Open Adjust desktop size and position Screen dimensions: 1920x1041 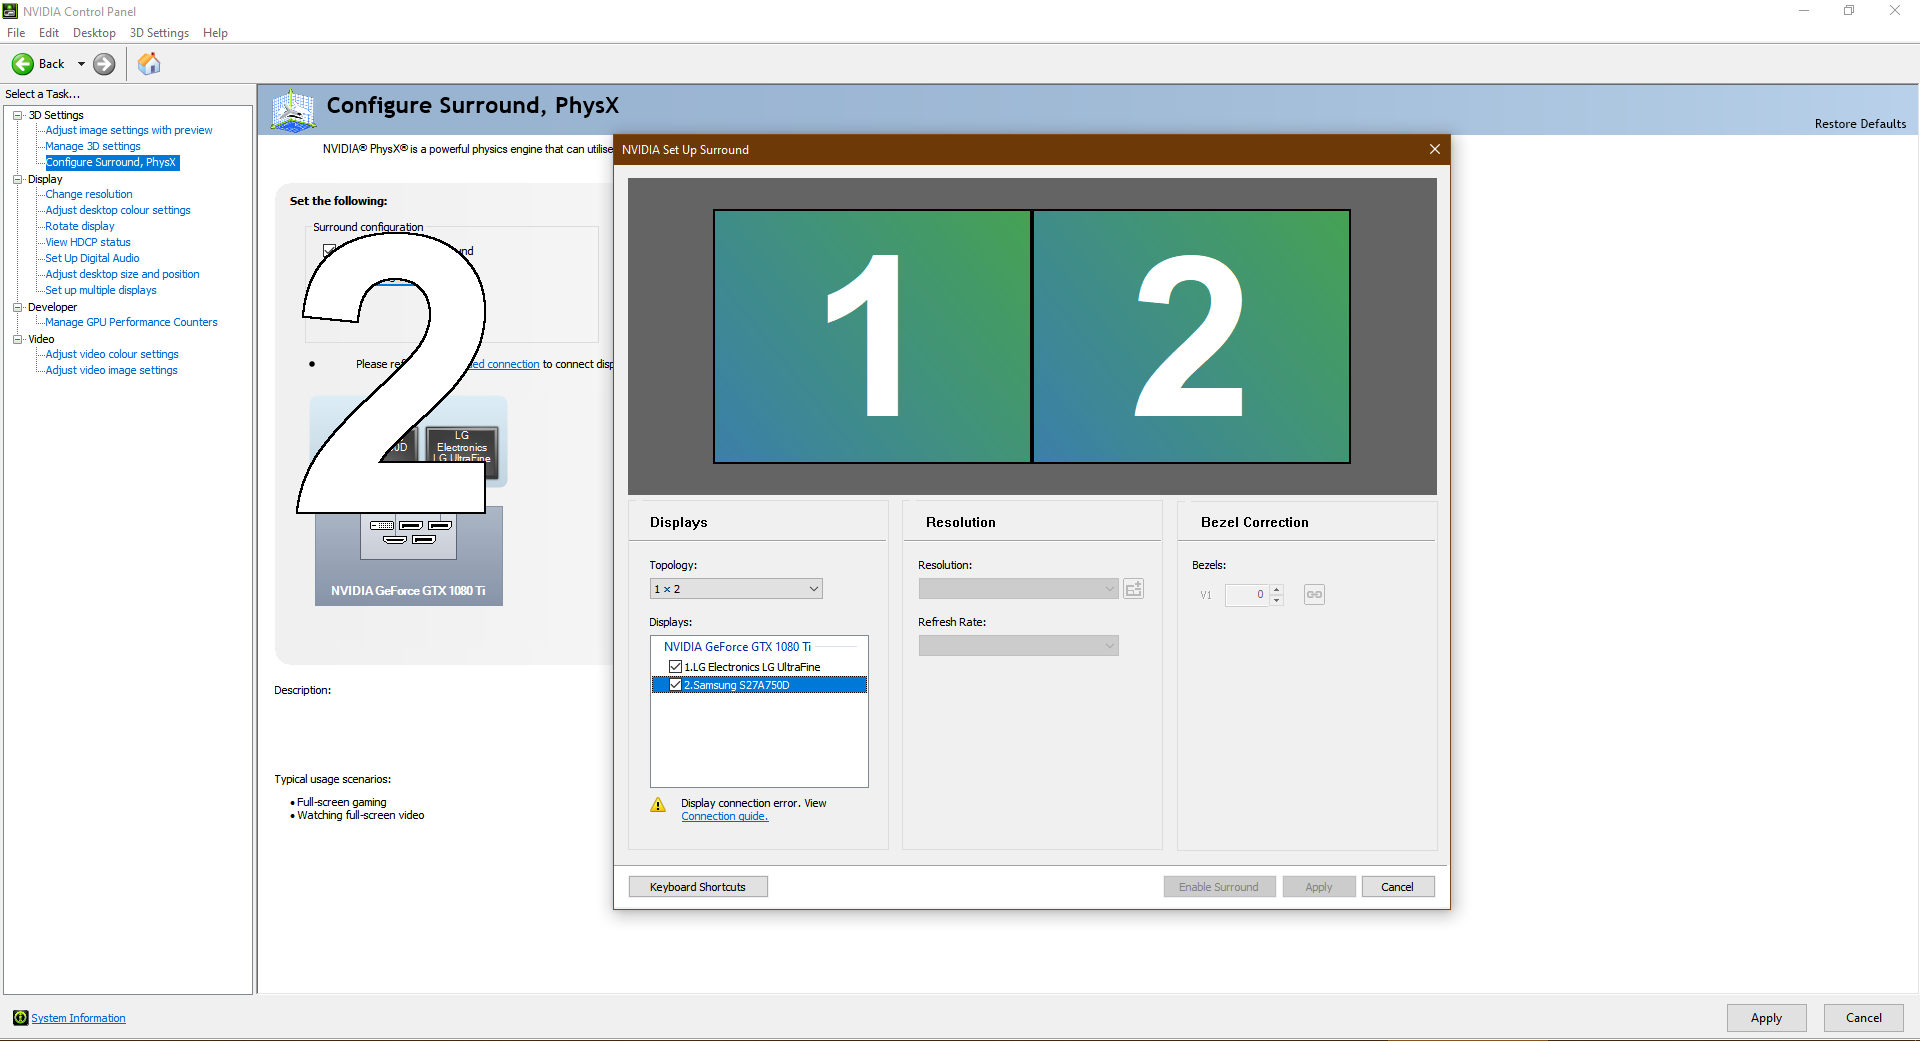coord(122,274)
